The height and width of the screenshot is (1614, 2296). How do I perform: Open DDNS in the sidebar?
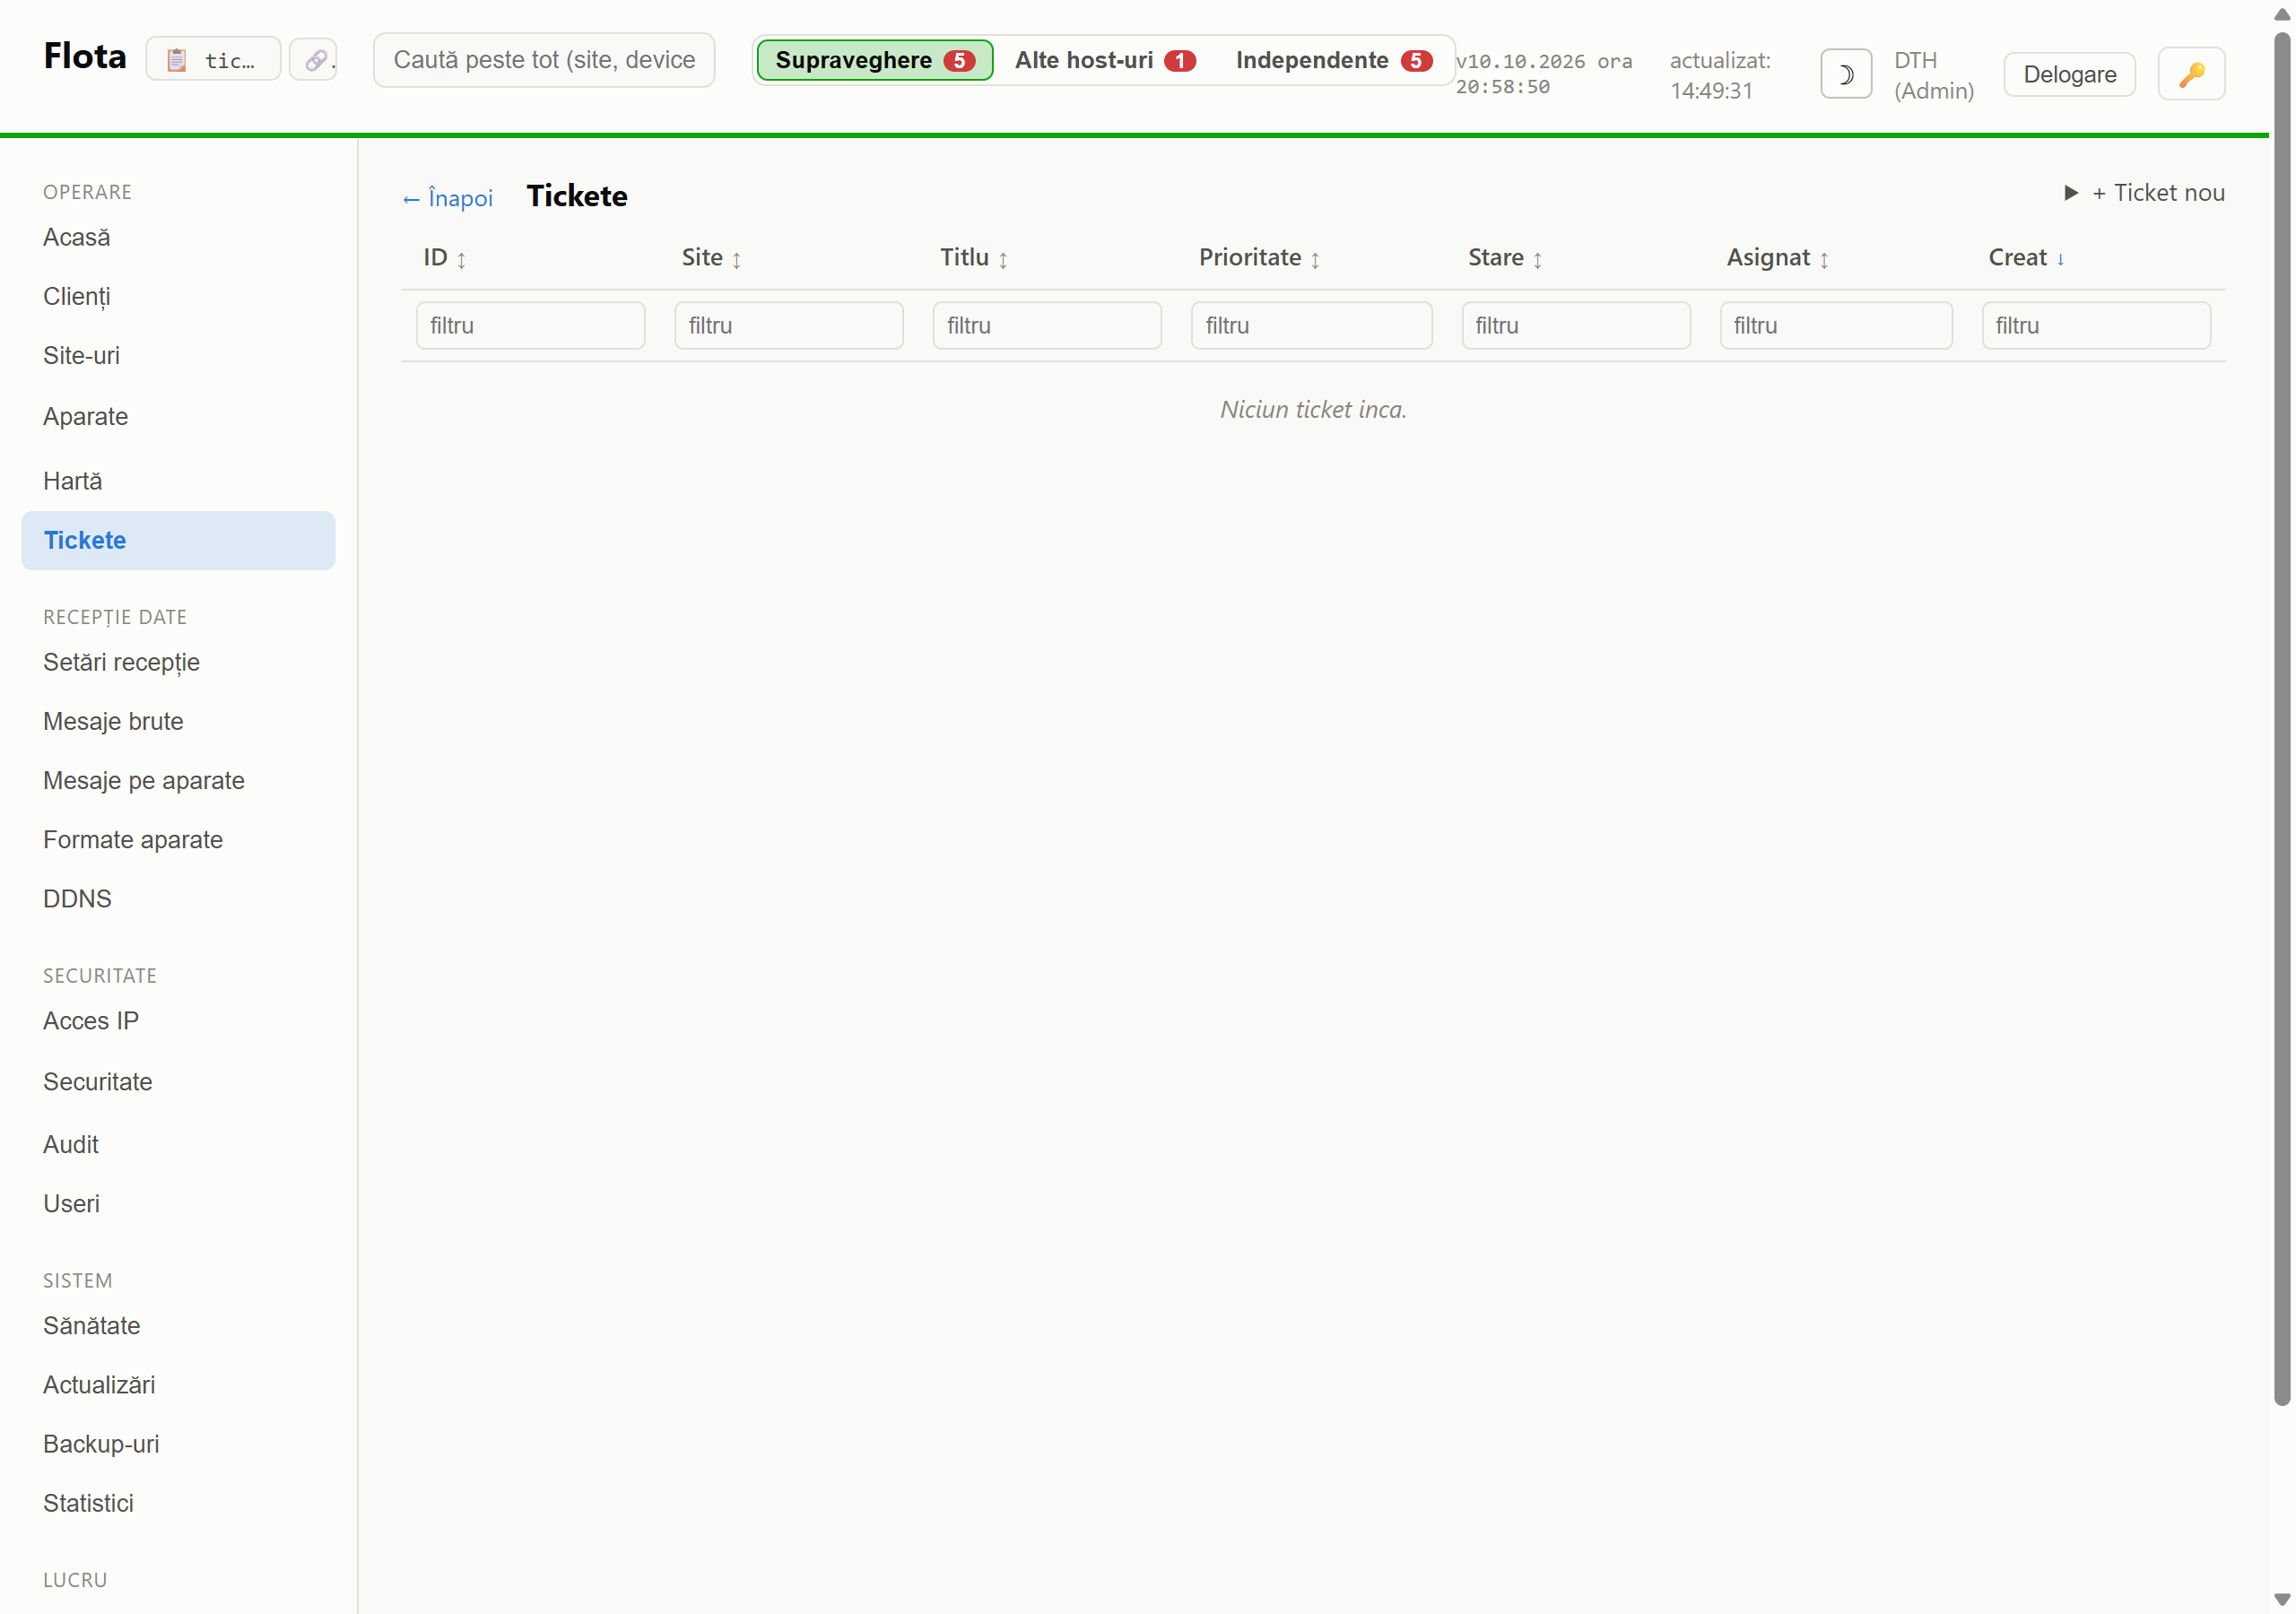(x=178, y=899)
